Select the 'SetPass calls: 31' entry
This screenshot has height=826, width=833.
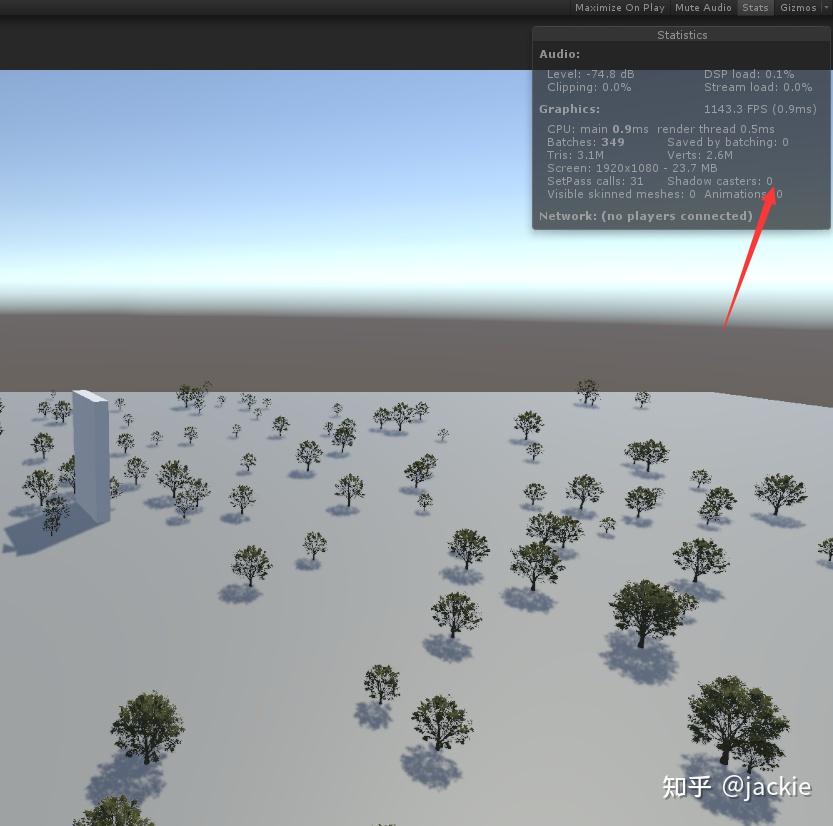(x=595, y=181)
